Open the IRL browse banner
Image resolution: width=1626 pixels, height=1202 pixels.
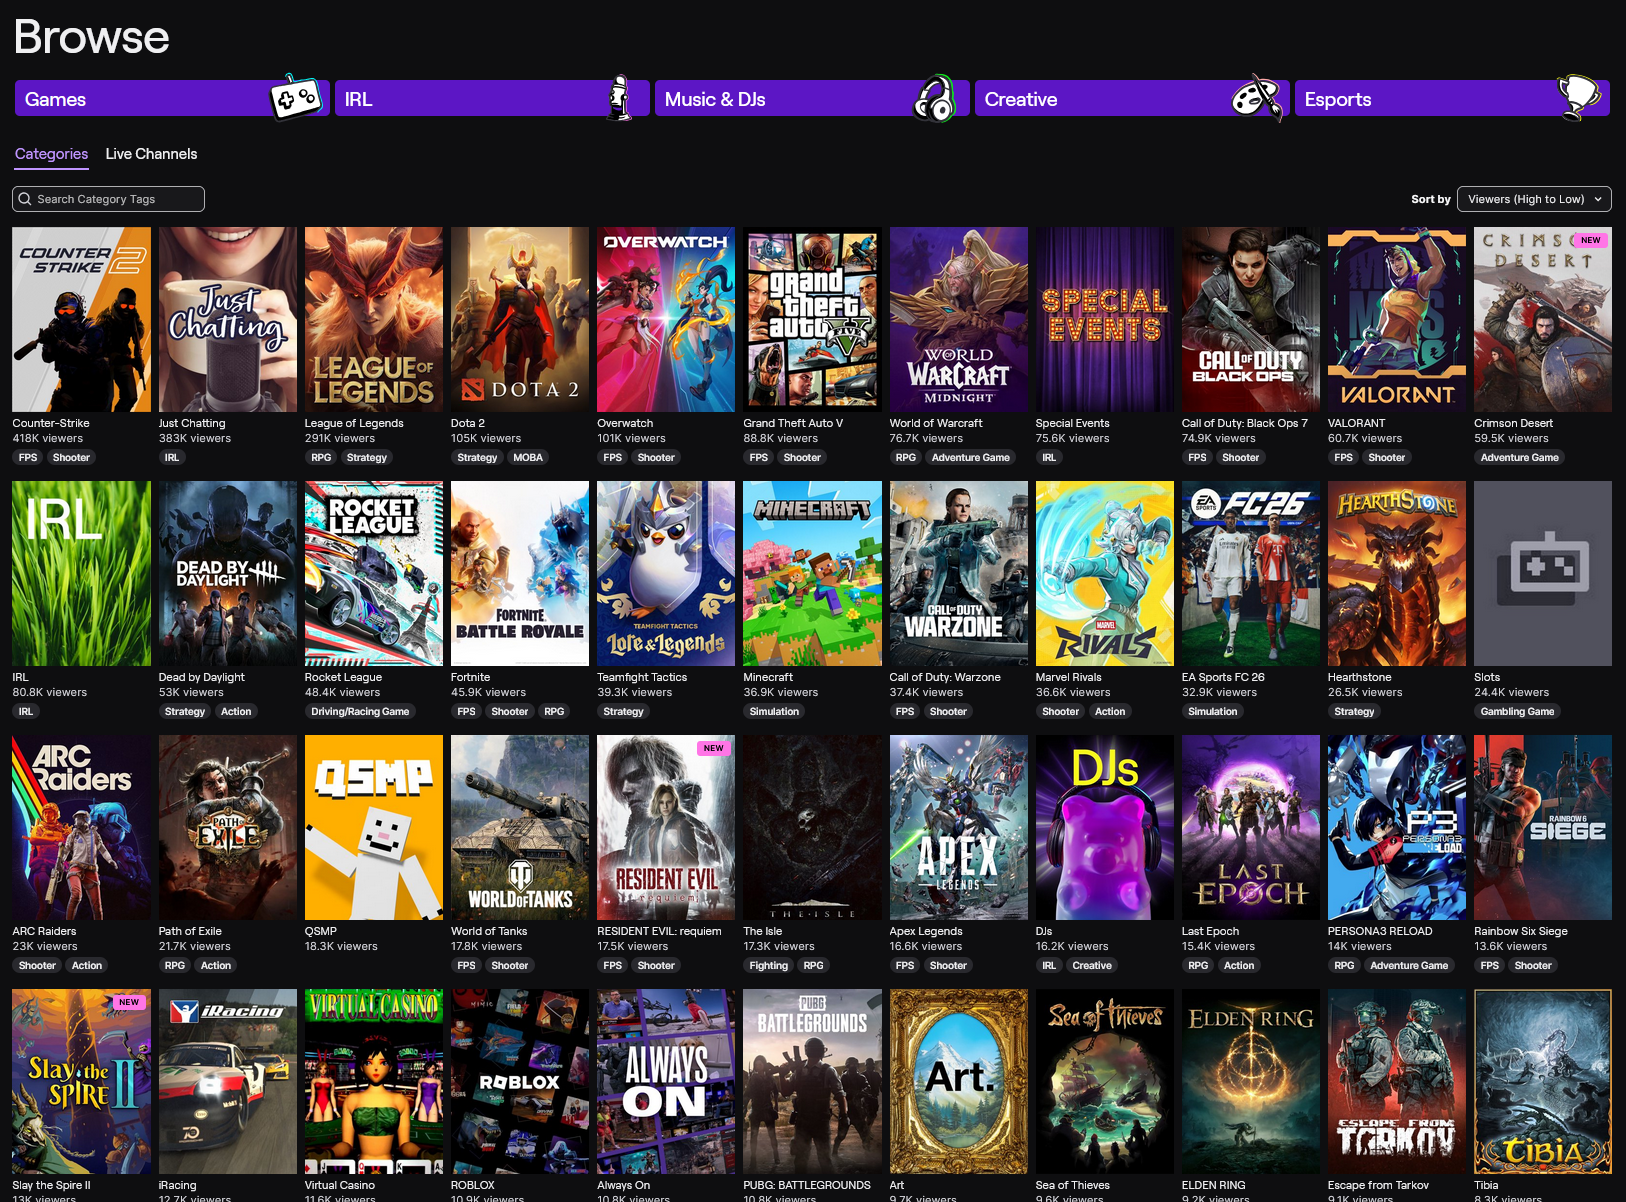click(x=492, y=99)
